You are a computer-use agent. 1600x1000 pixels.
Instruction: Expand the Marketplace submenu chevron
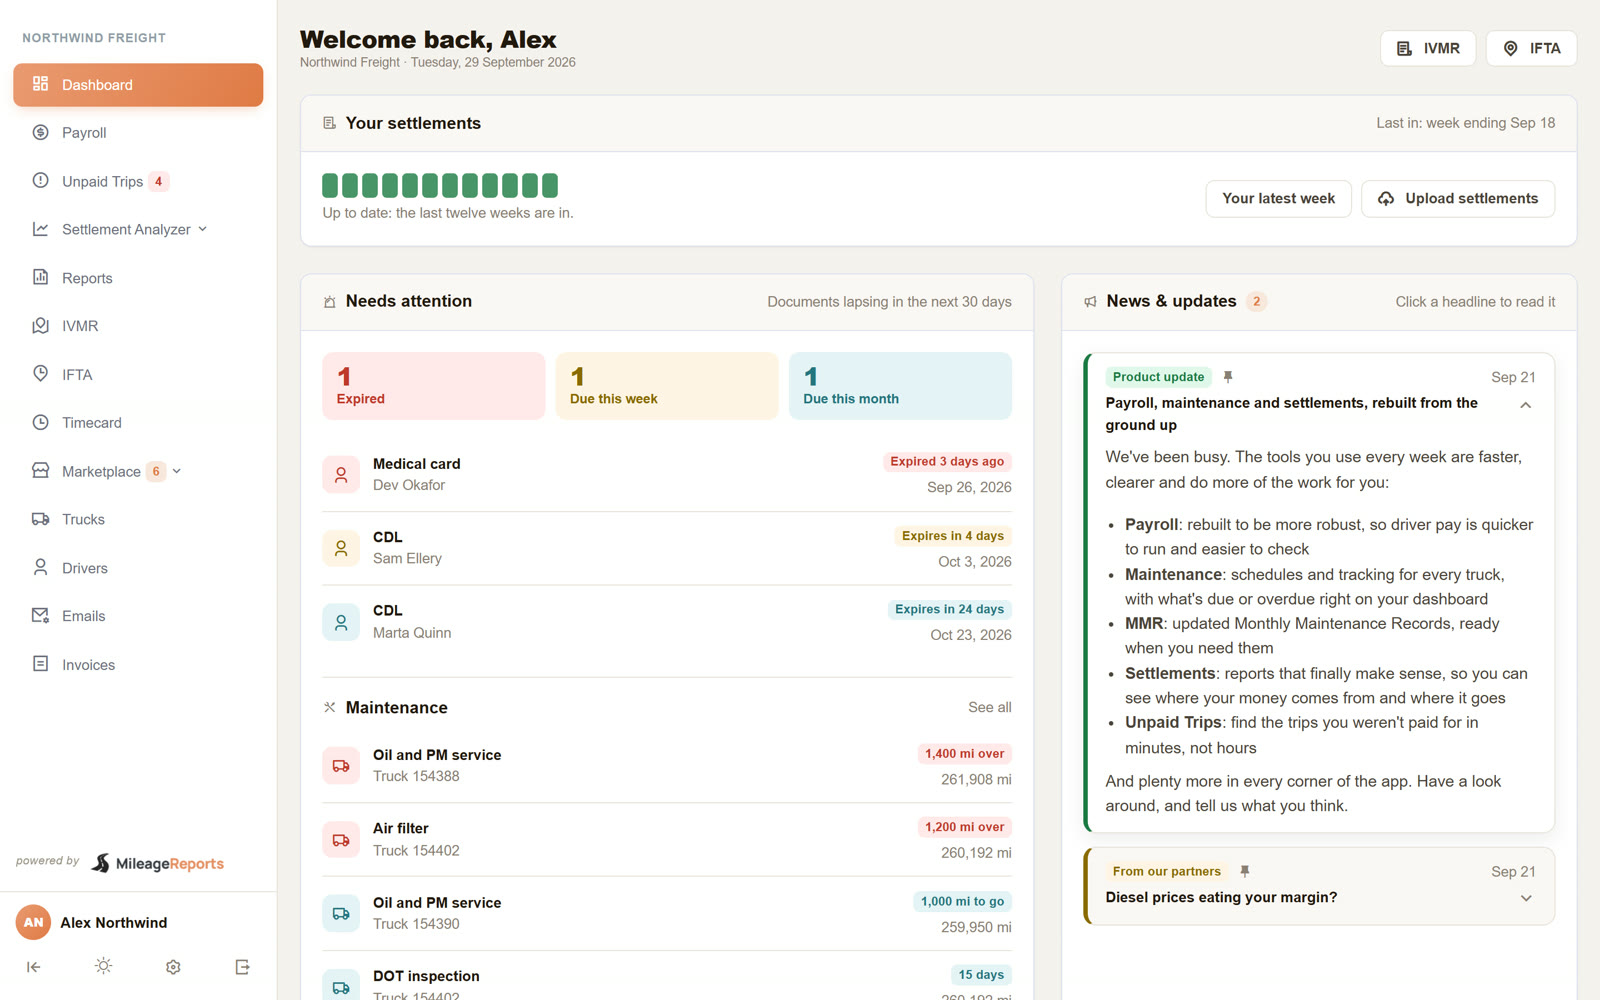177,471
